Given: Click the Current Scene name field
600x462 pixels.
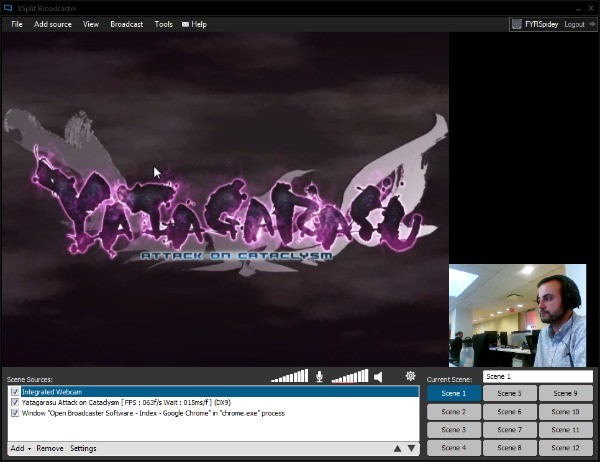Looking at the screenshot, I should pos(538,377).
